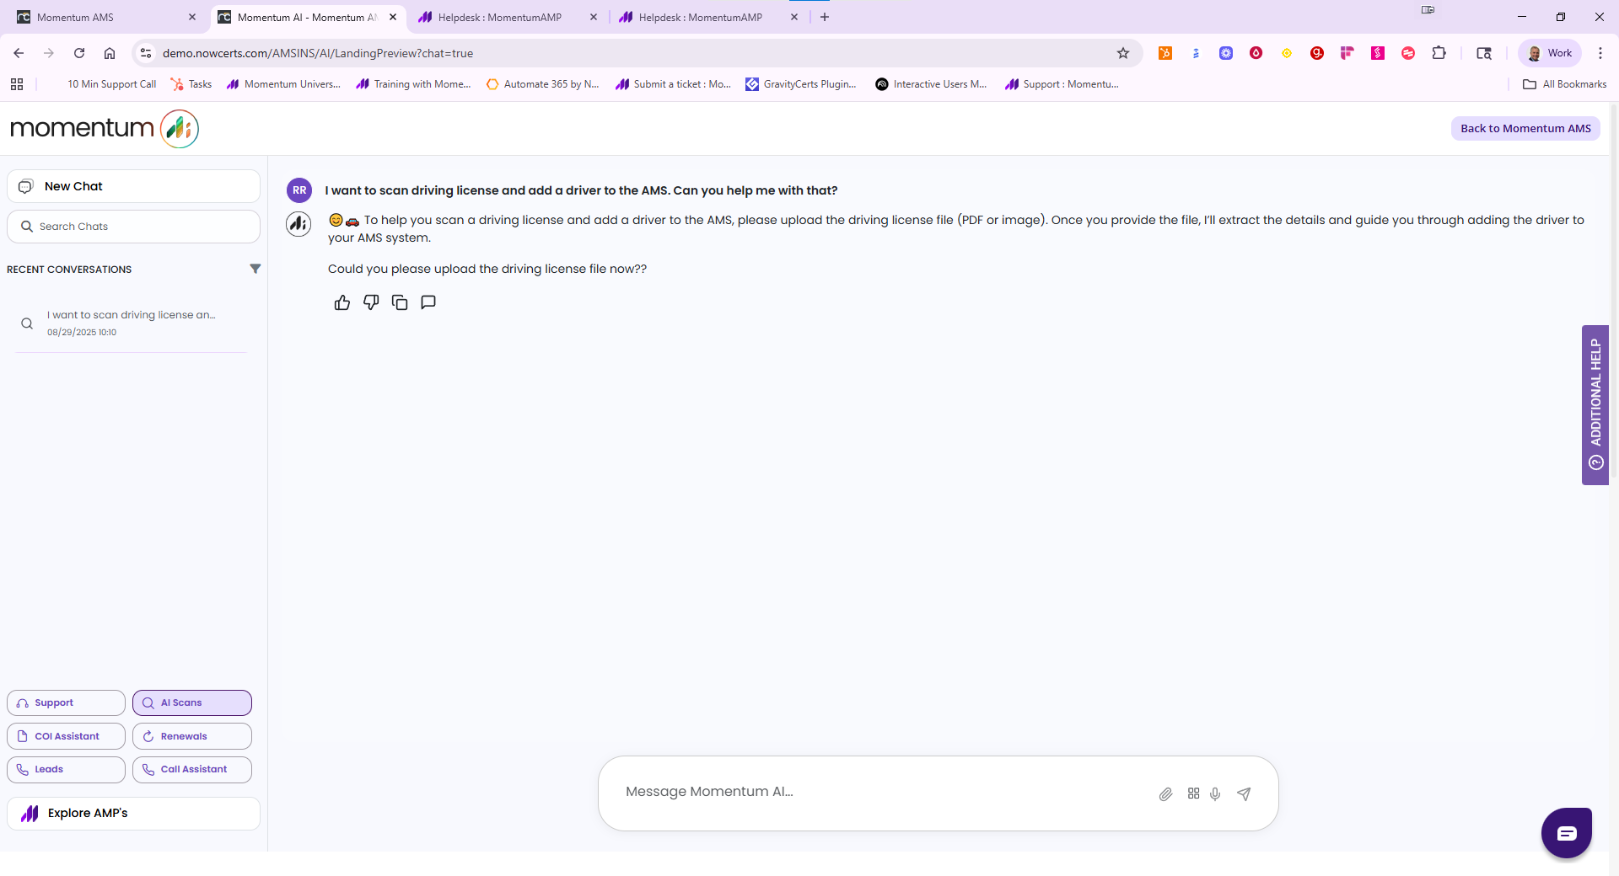Copy the AI response with copy icon
The width and height of the screenshot is (1619, 876).
click(x=400, y=302)
